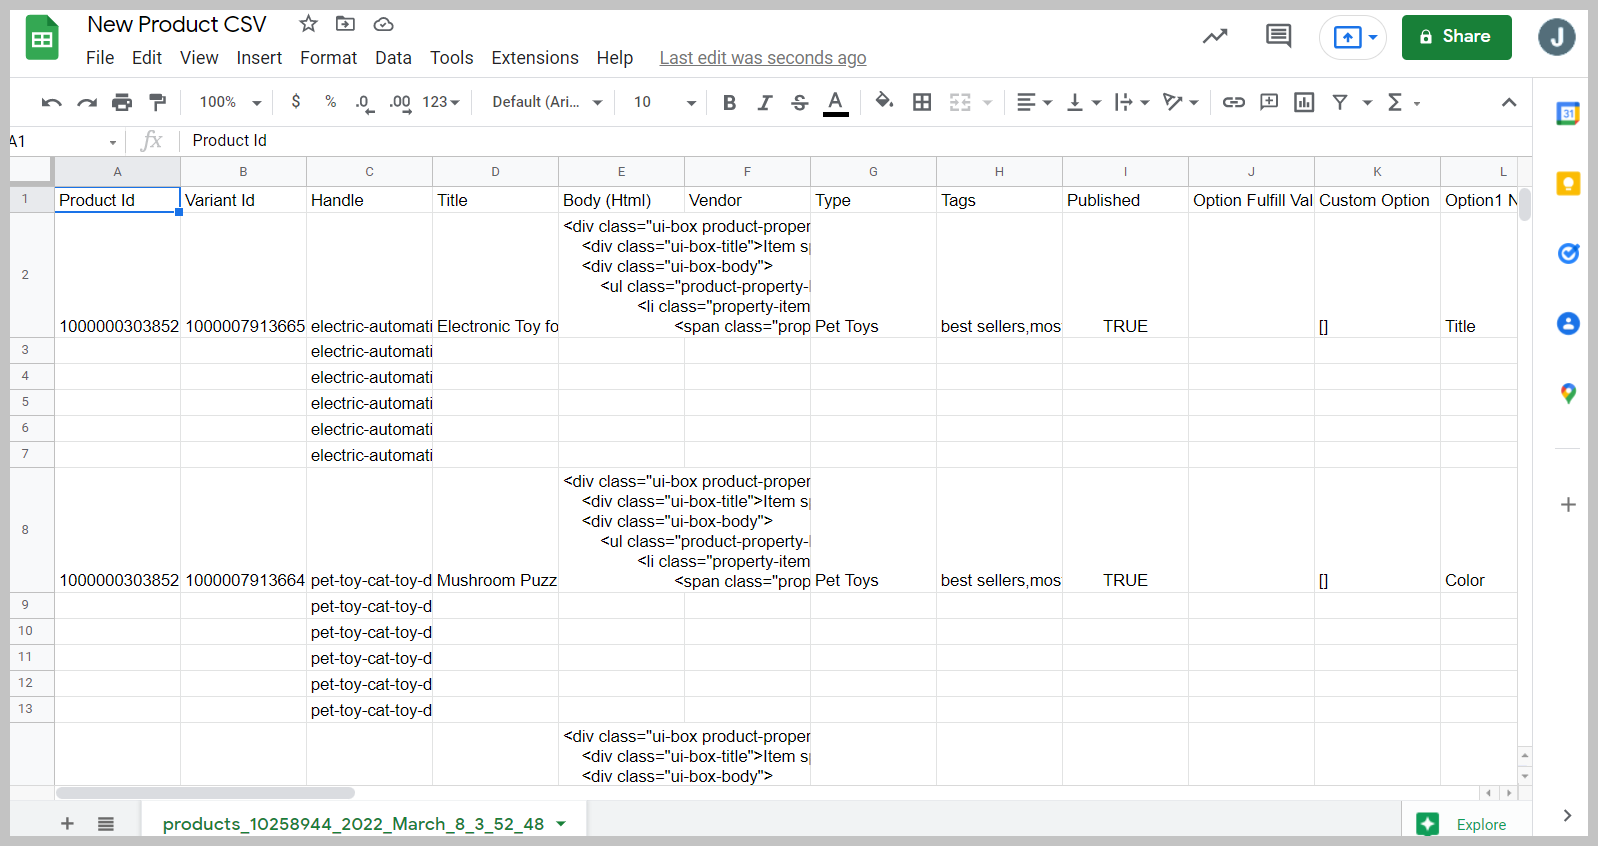The width and height of the screenshot is (1598, 846).
Task: Open the Edit menu
Action: [147, 58]
